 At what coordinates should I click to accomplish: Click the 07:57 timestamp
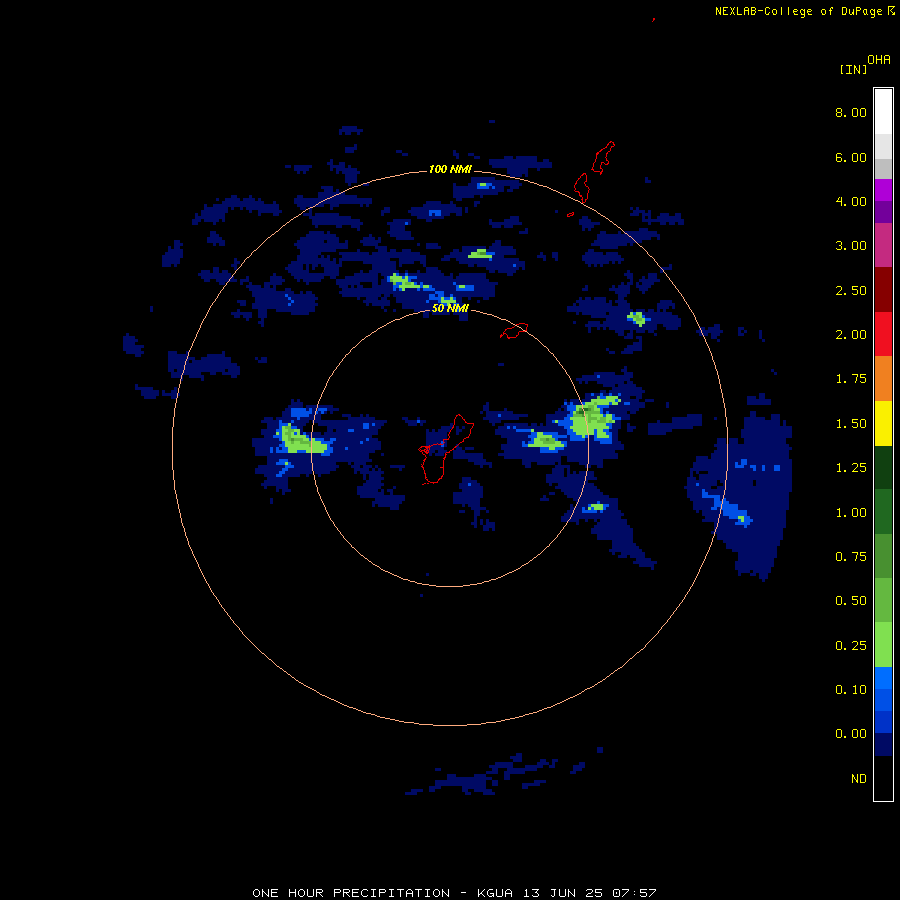coord(634,893)
